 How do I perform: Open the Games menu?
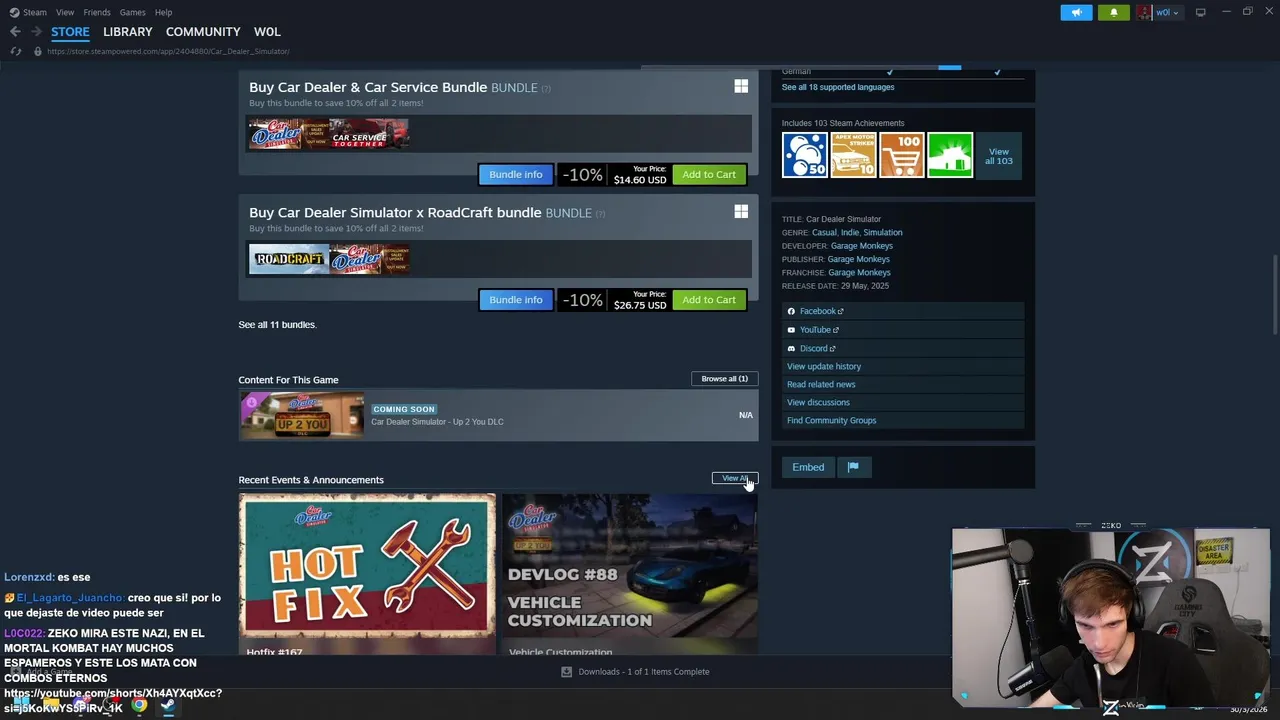pos(132,12)
